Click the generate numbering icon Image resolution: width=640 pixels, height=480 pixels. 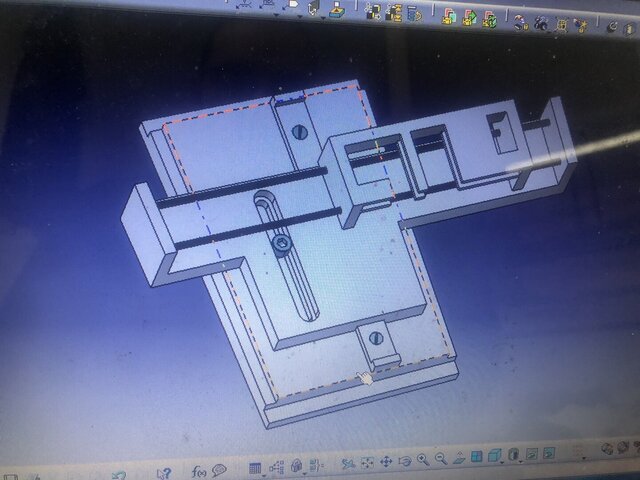click(413, 14)
